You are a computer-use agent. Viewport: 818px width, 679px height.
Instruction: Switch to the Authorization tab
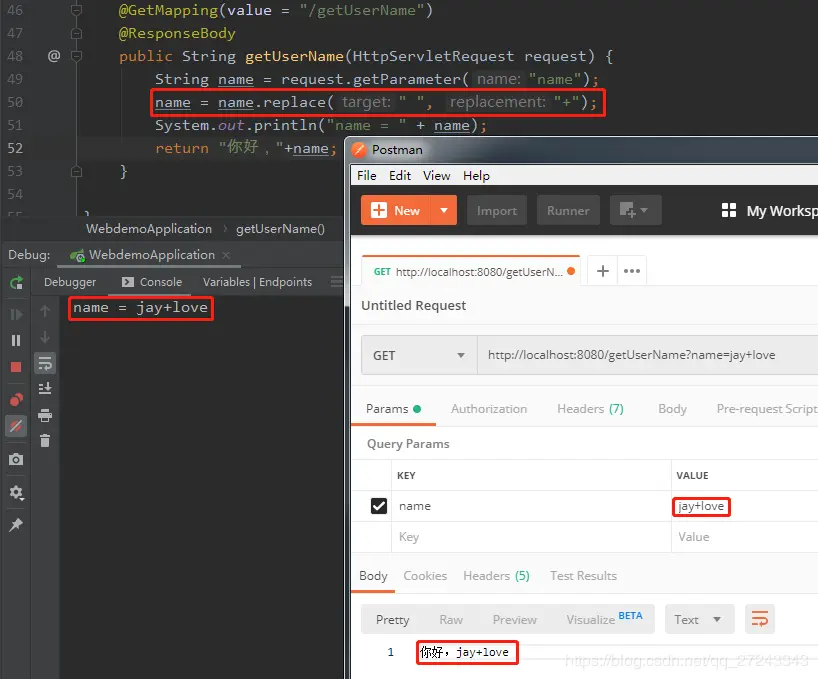click(489, 409)
